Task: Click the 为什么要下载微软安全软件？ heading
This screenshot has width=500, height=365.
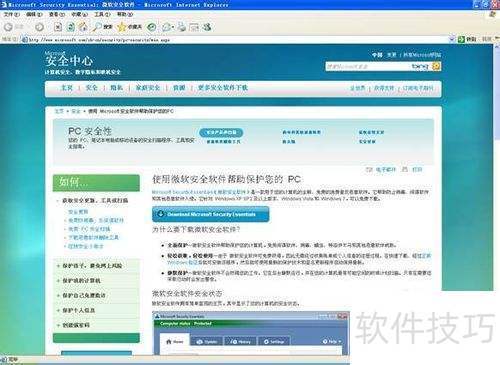Action: pyautogui.click(x=196, y=230)
